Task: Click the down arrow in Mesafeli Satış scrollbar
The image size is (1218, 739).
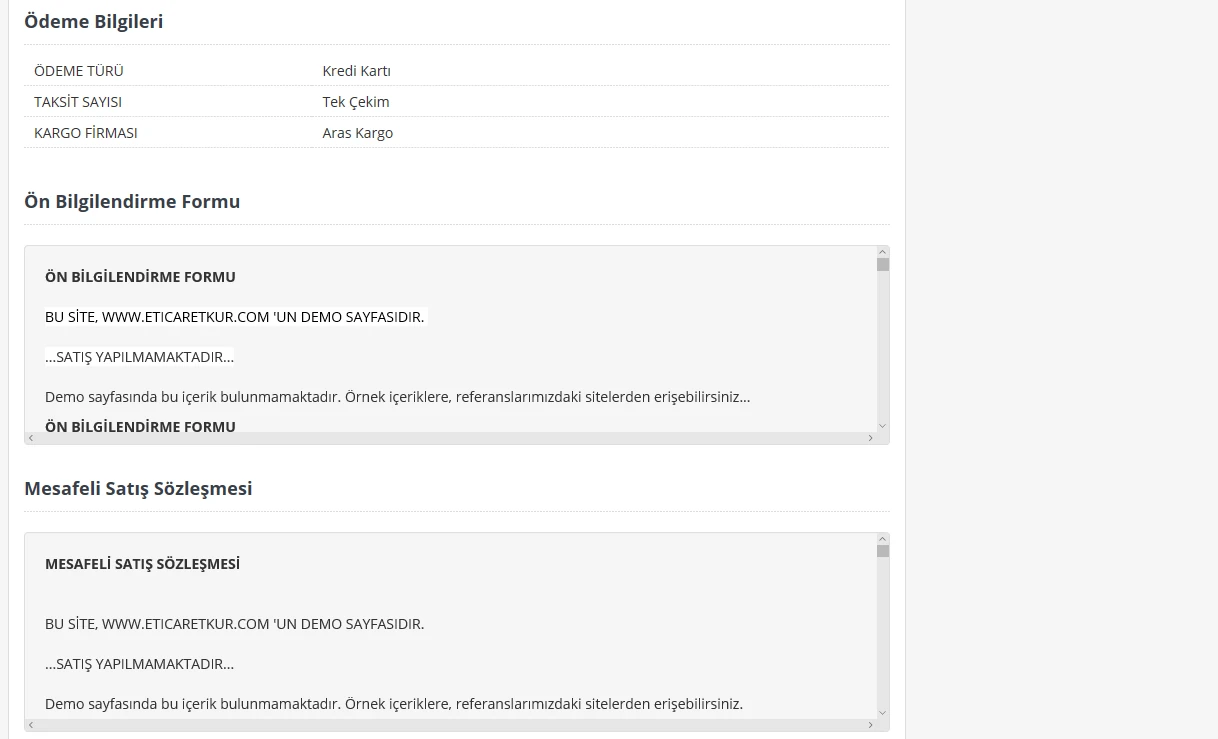Action: click(x=883, y=712)
